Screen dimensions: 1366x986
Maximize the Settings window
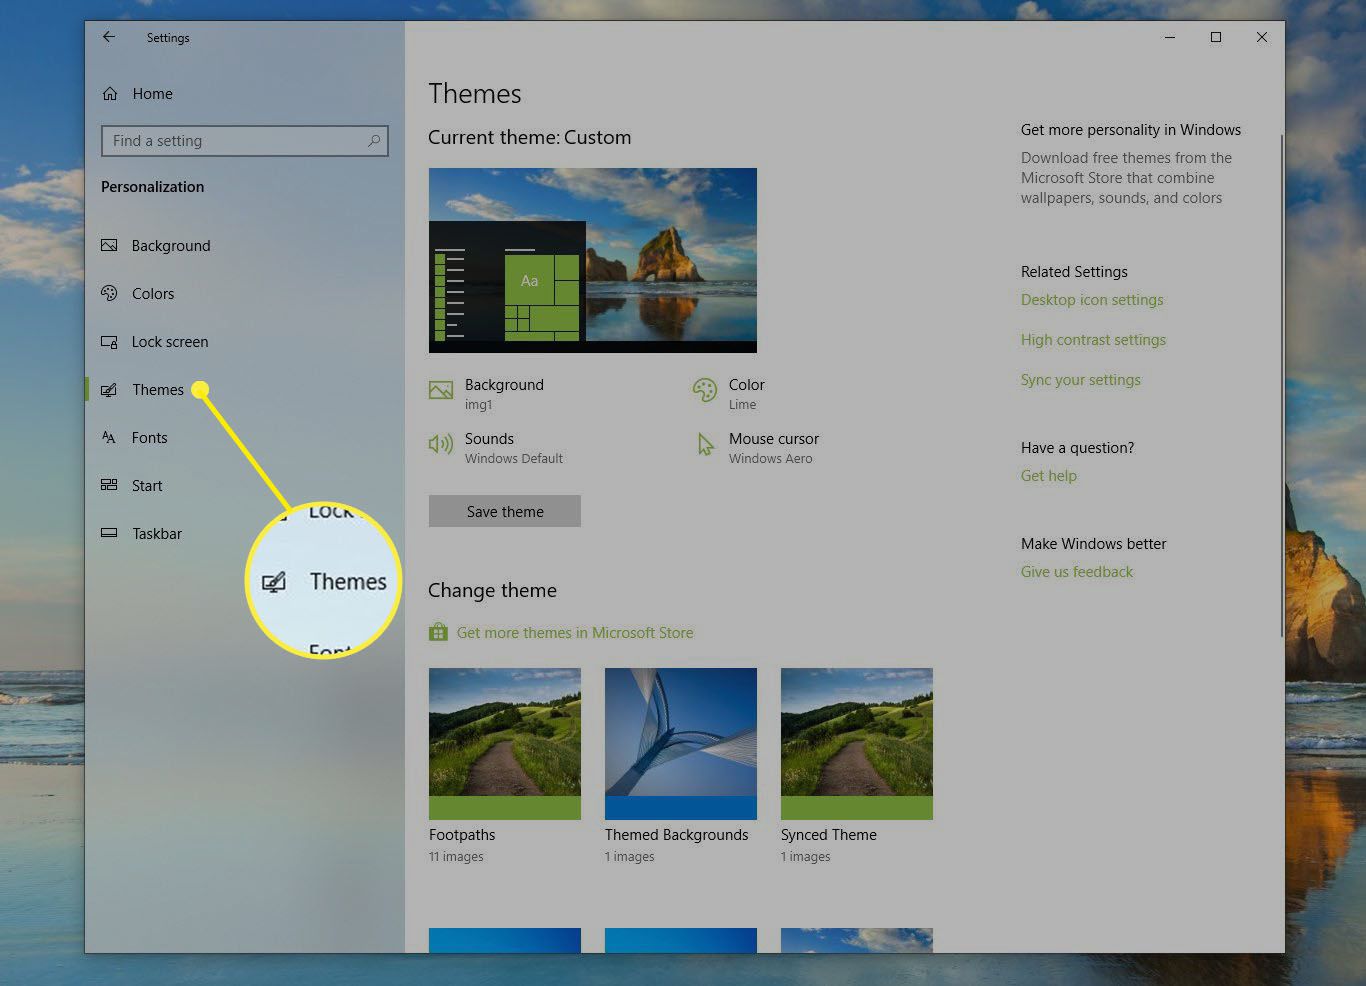pos(1216,37)
